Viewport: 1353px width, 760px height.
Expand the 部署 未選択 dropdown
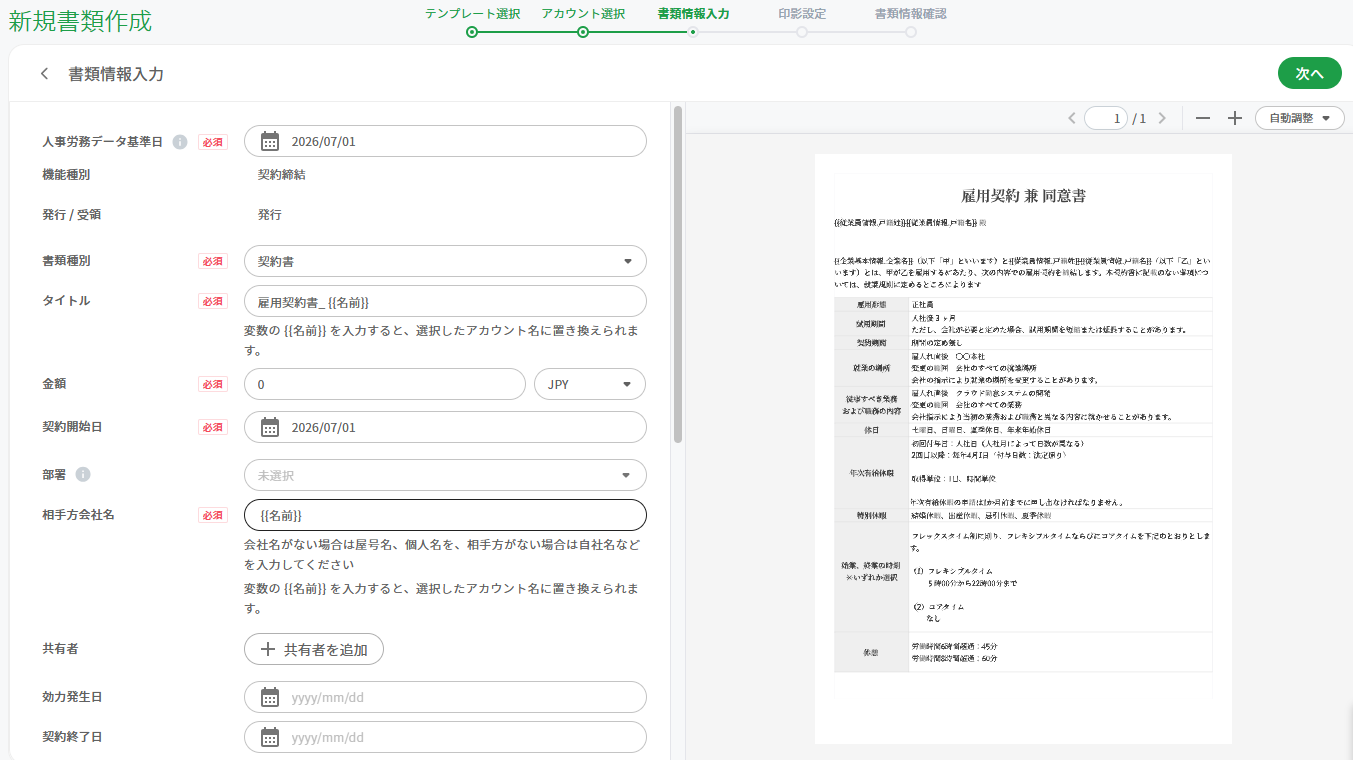(445, 475)
